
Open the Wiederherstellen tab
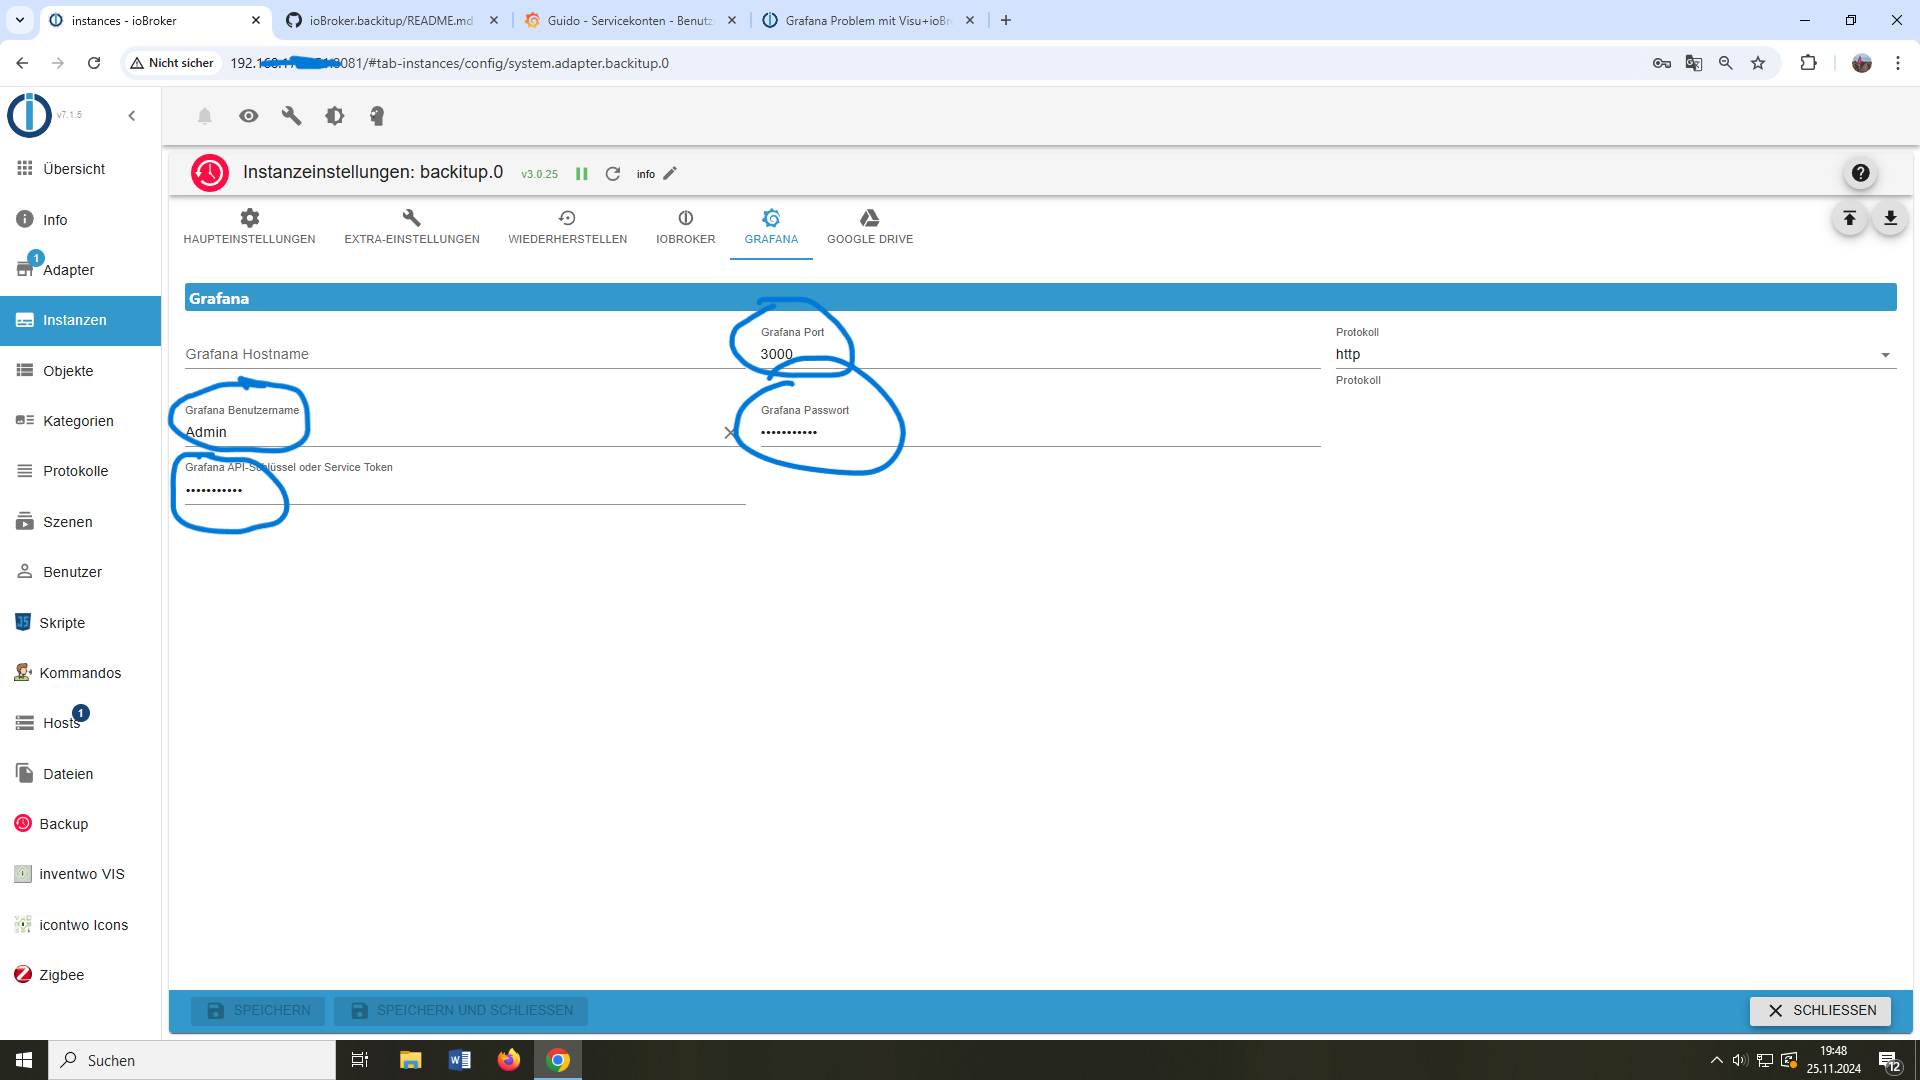coord(567,227)
